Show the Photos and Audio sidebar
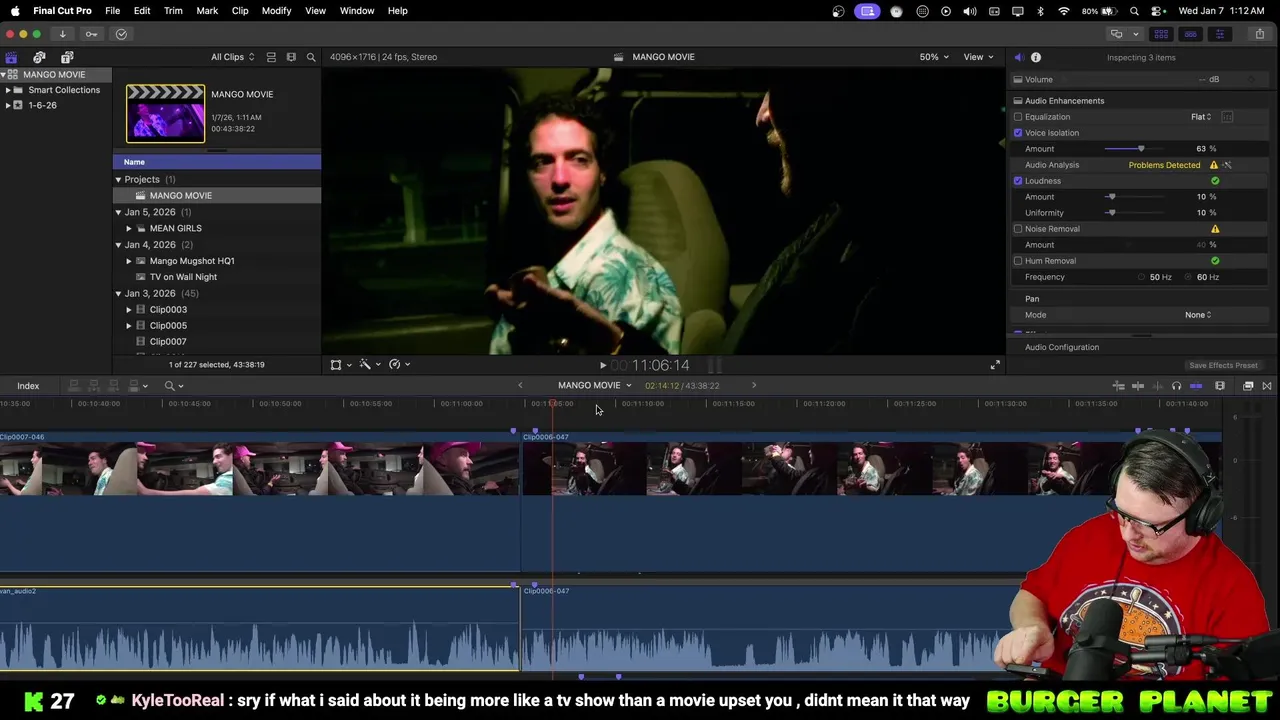1280x720 pixels. pos(39,57)
